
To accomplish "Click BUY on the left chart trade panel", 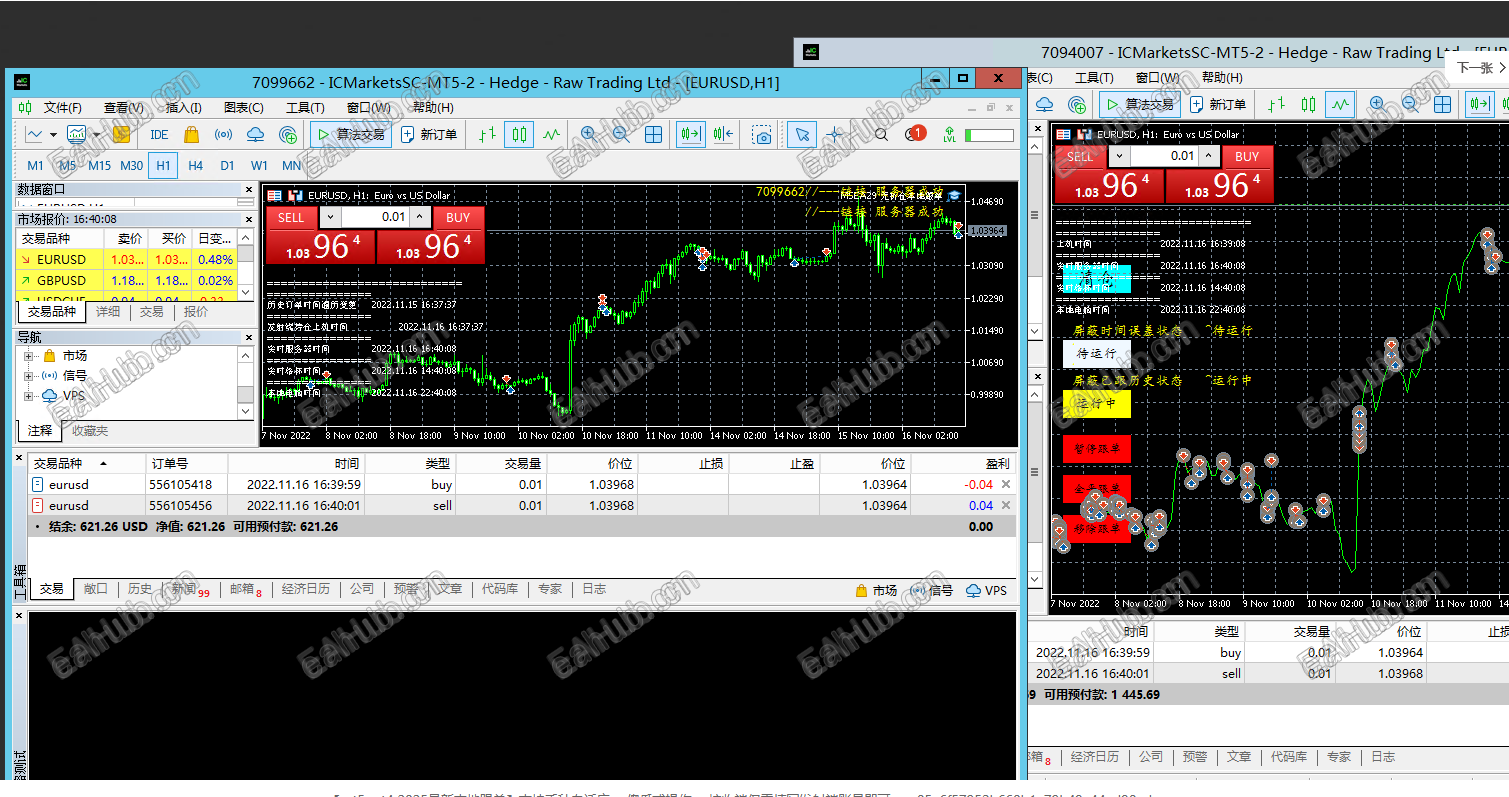I will coord(458,217).
